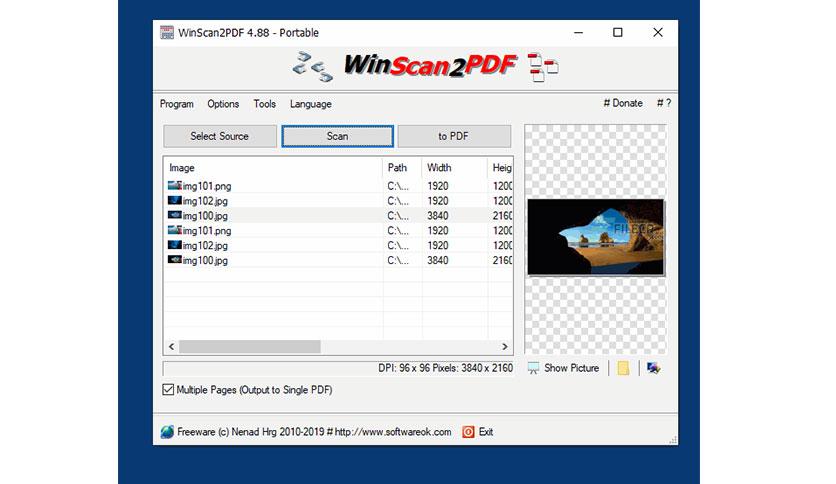Click the Exit label in footer

click(x=486, y=432)
